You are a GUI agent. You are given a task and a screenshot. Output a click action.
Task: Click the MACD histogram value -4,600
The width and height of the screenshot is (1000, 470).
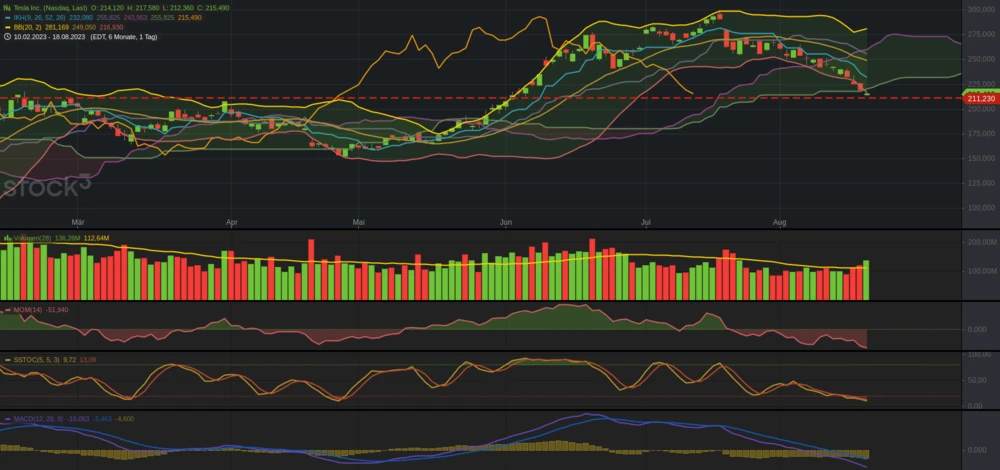(126, 419)
